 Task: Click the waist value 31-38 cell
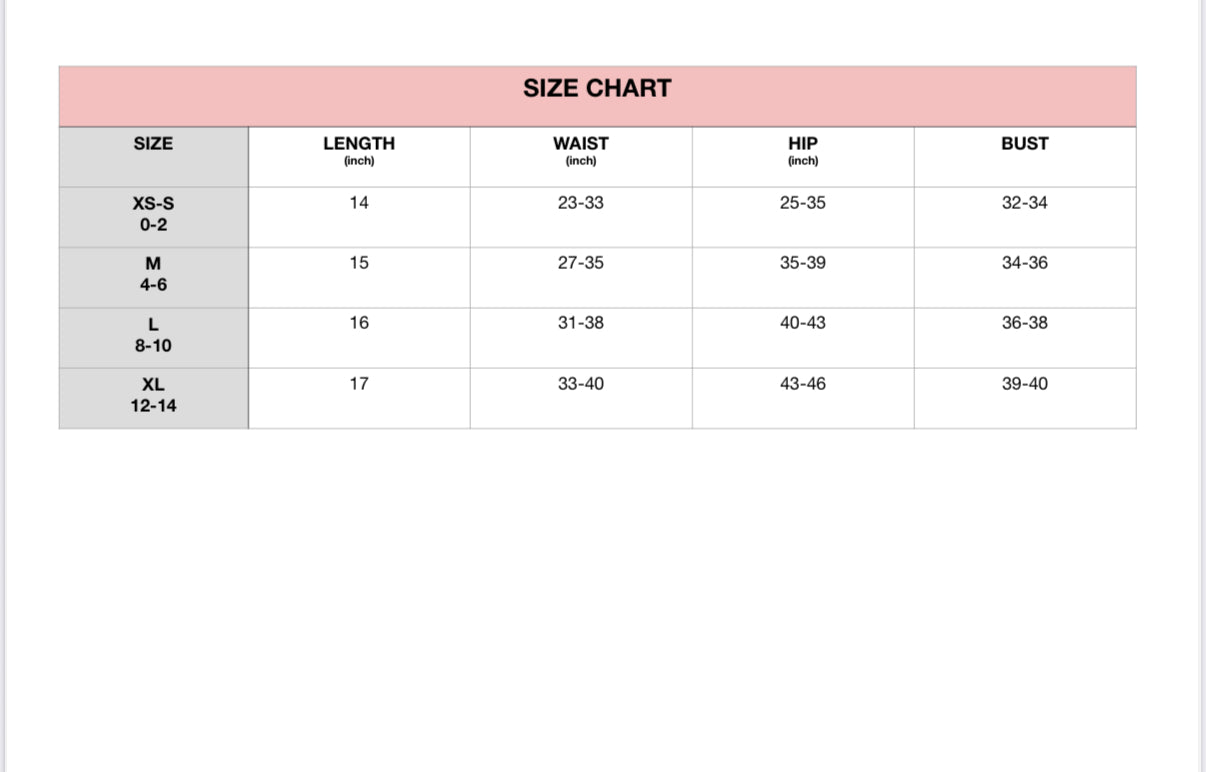(x=581, y=324)
